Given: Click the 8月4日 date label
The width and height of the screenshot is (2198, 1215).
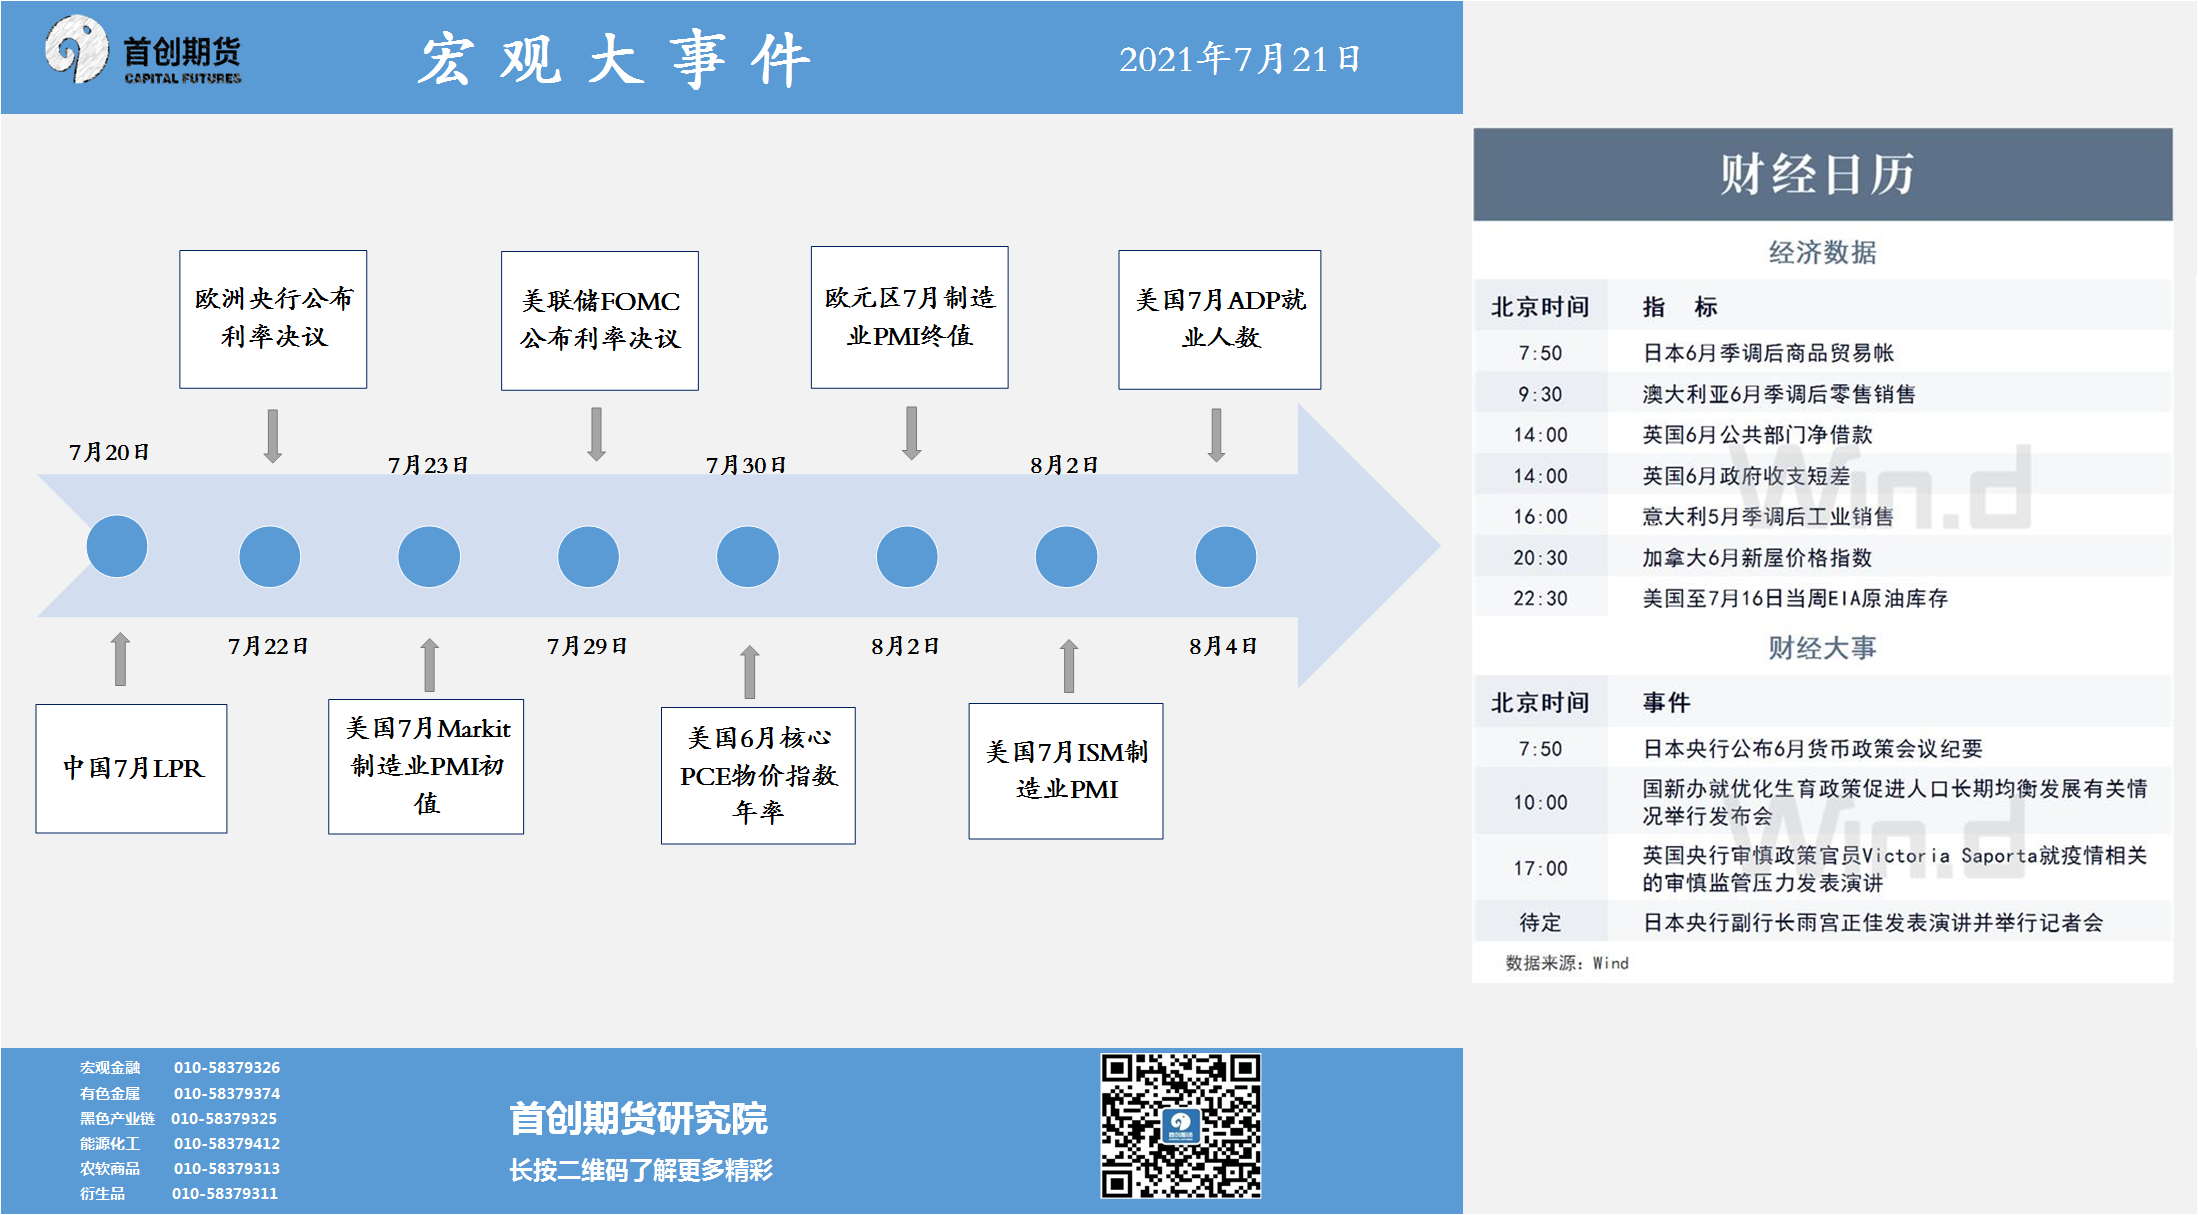Looking at the screenshot, I should (x=1223, y=646).
